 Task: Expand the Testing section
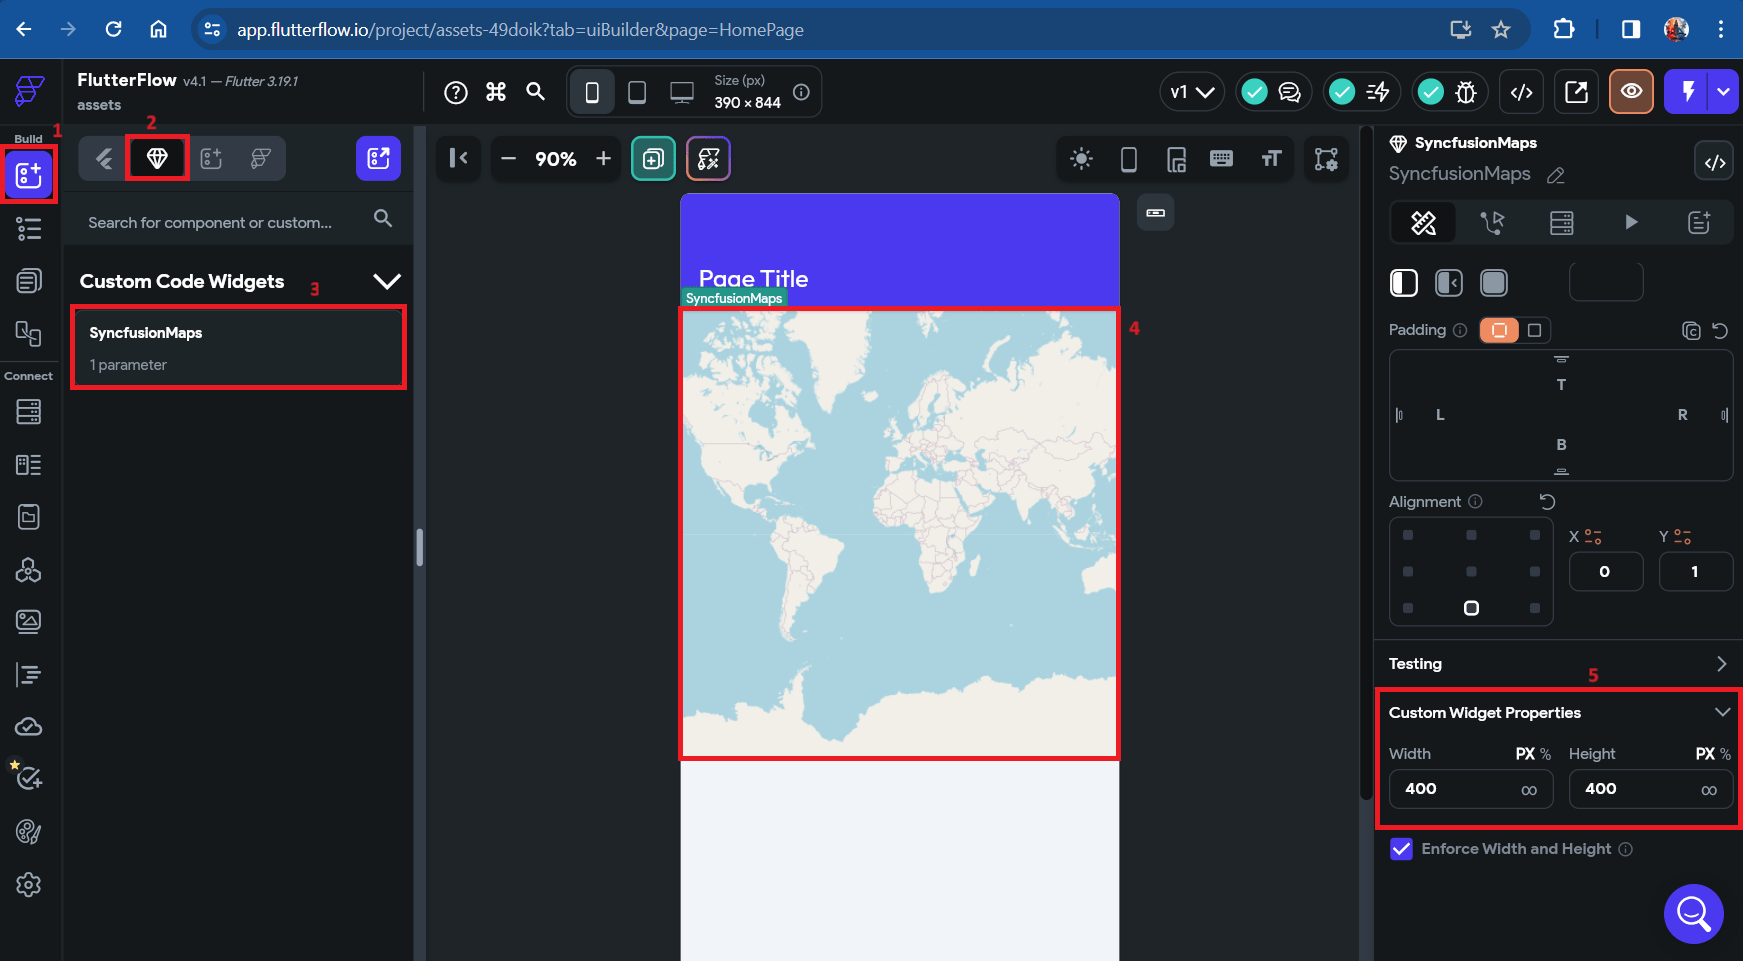pyautogui.click(x=1721, y=664)
